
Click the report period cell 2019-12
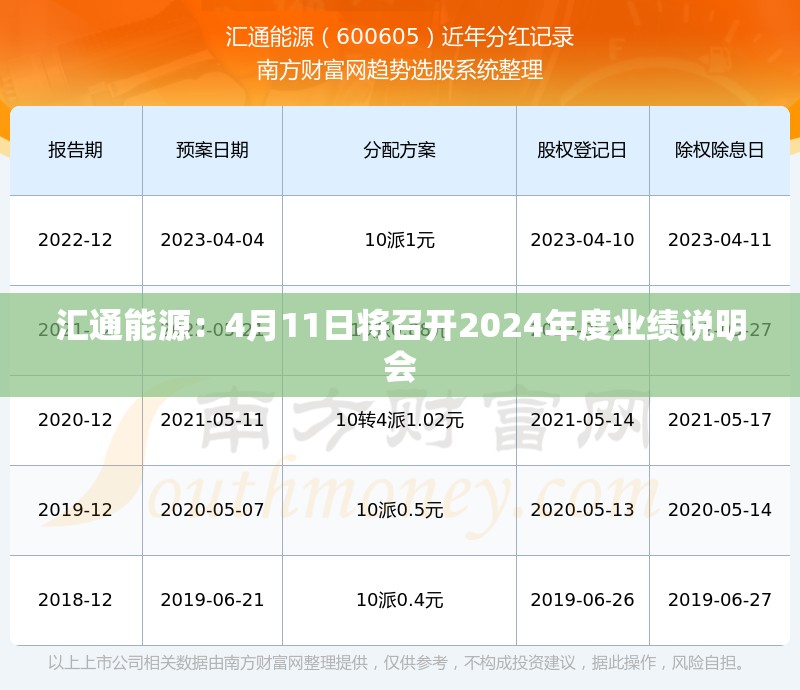click(x=76, y=510)
